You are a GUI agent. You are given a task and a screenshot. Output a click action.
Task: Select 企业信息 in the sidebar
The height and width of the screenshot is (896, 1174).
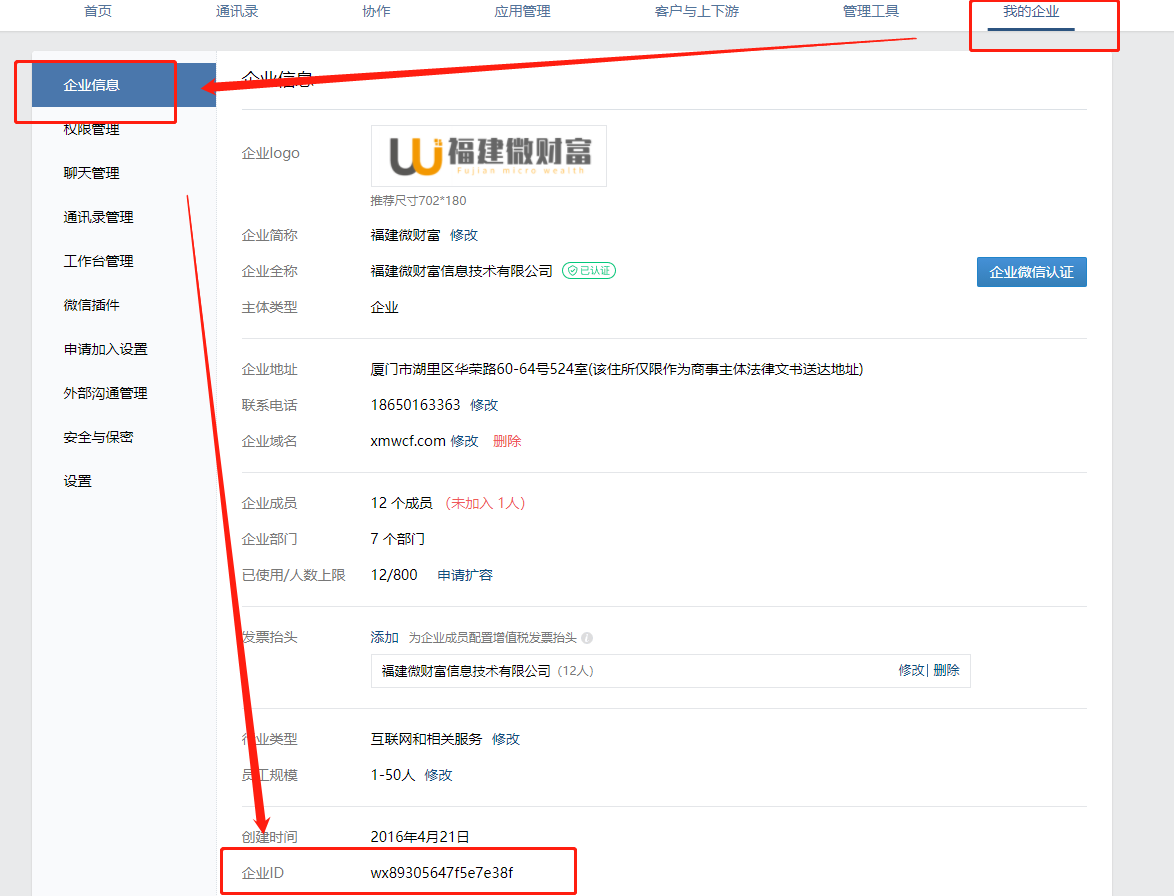coord(124,85)
